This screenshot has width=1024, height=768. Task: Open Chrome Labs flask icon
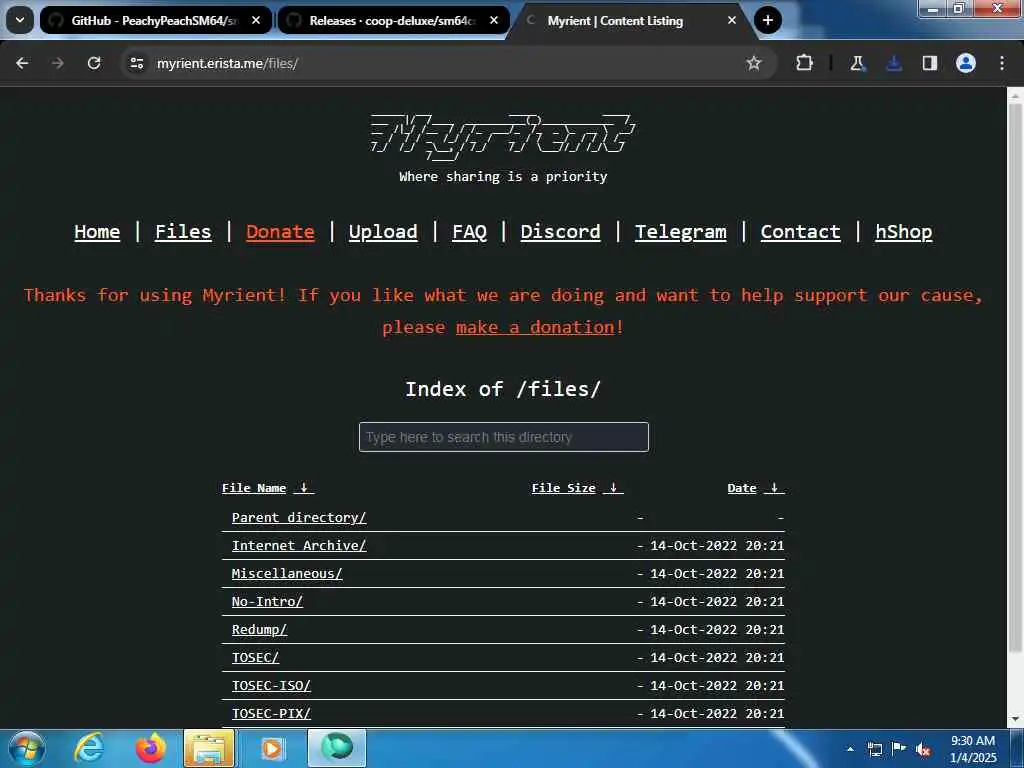click(857, 63)
